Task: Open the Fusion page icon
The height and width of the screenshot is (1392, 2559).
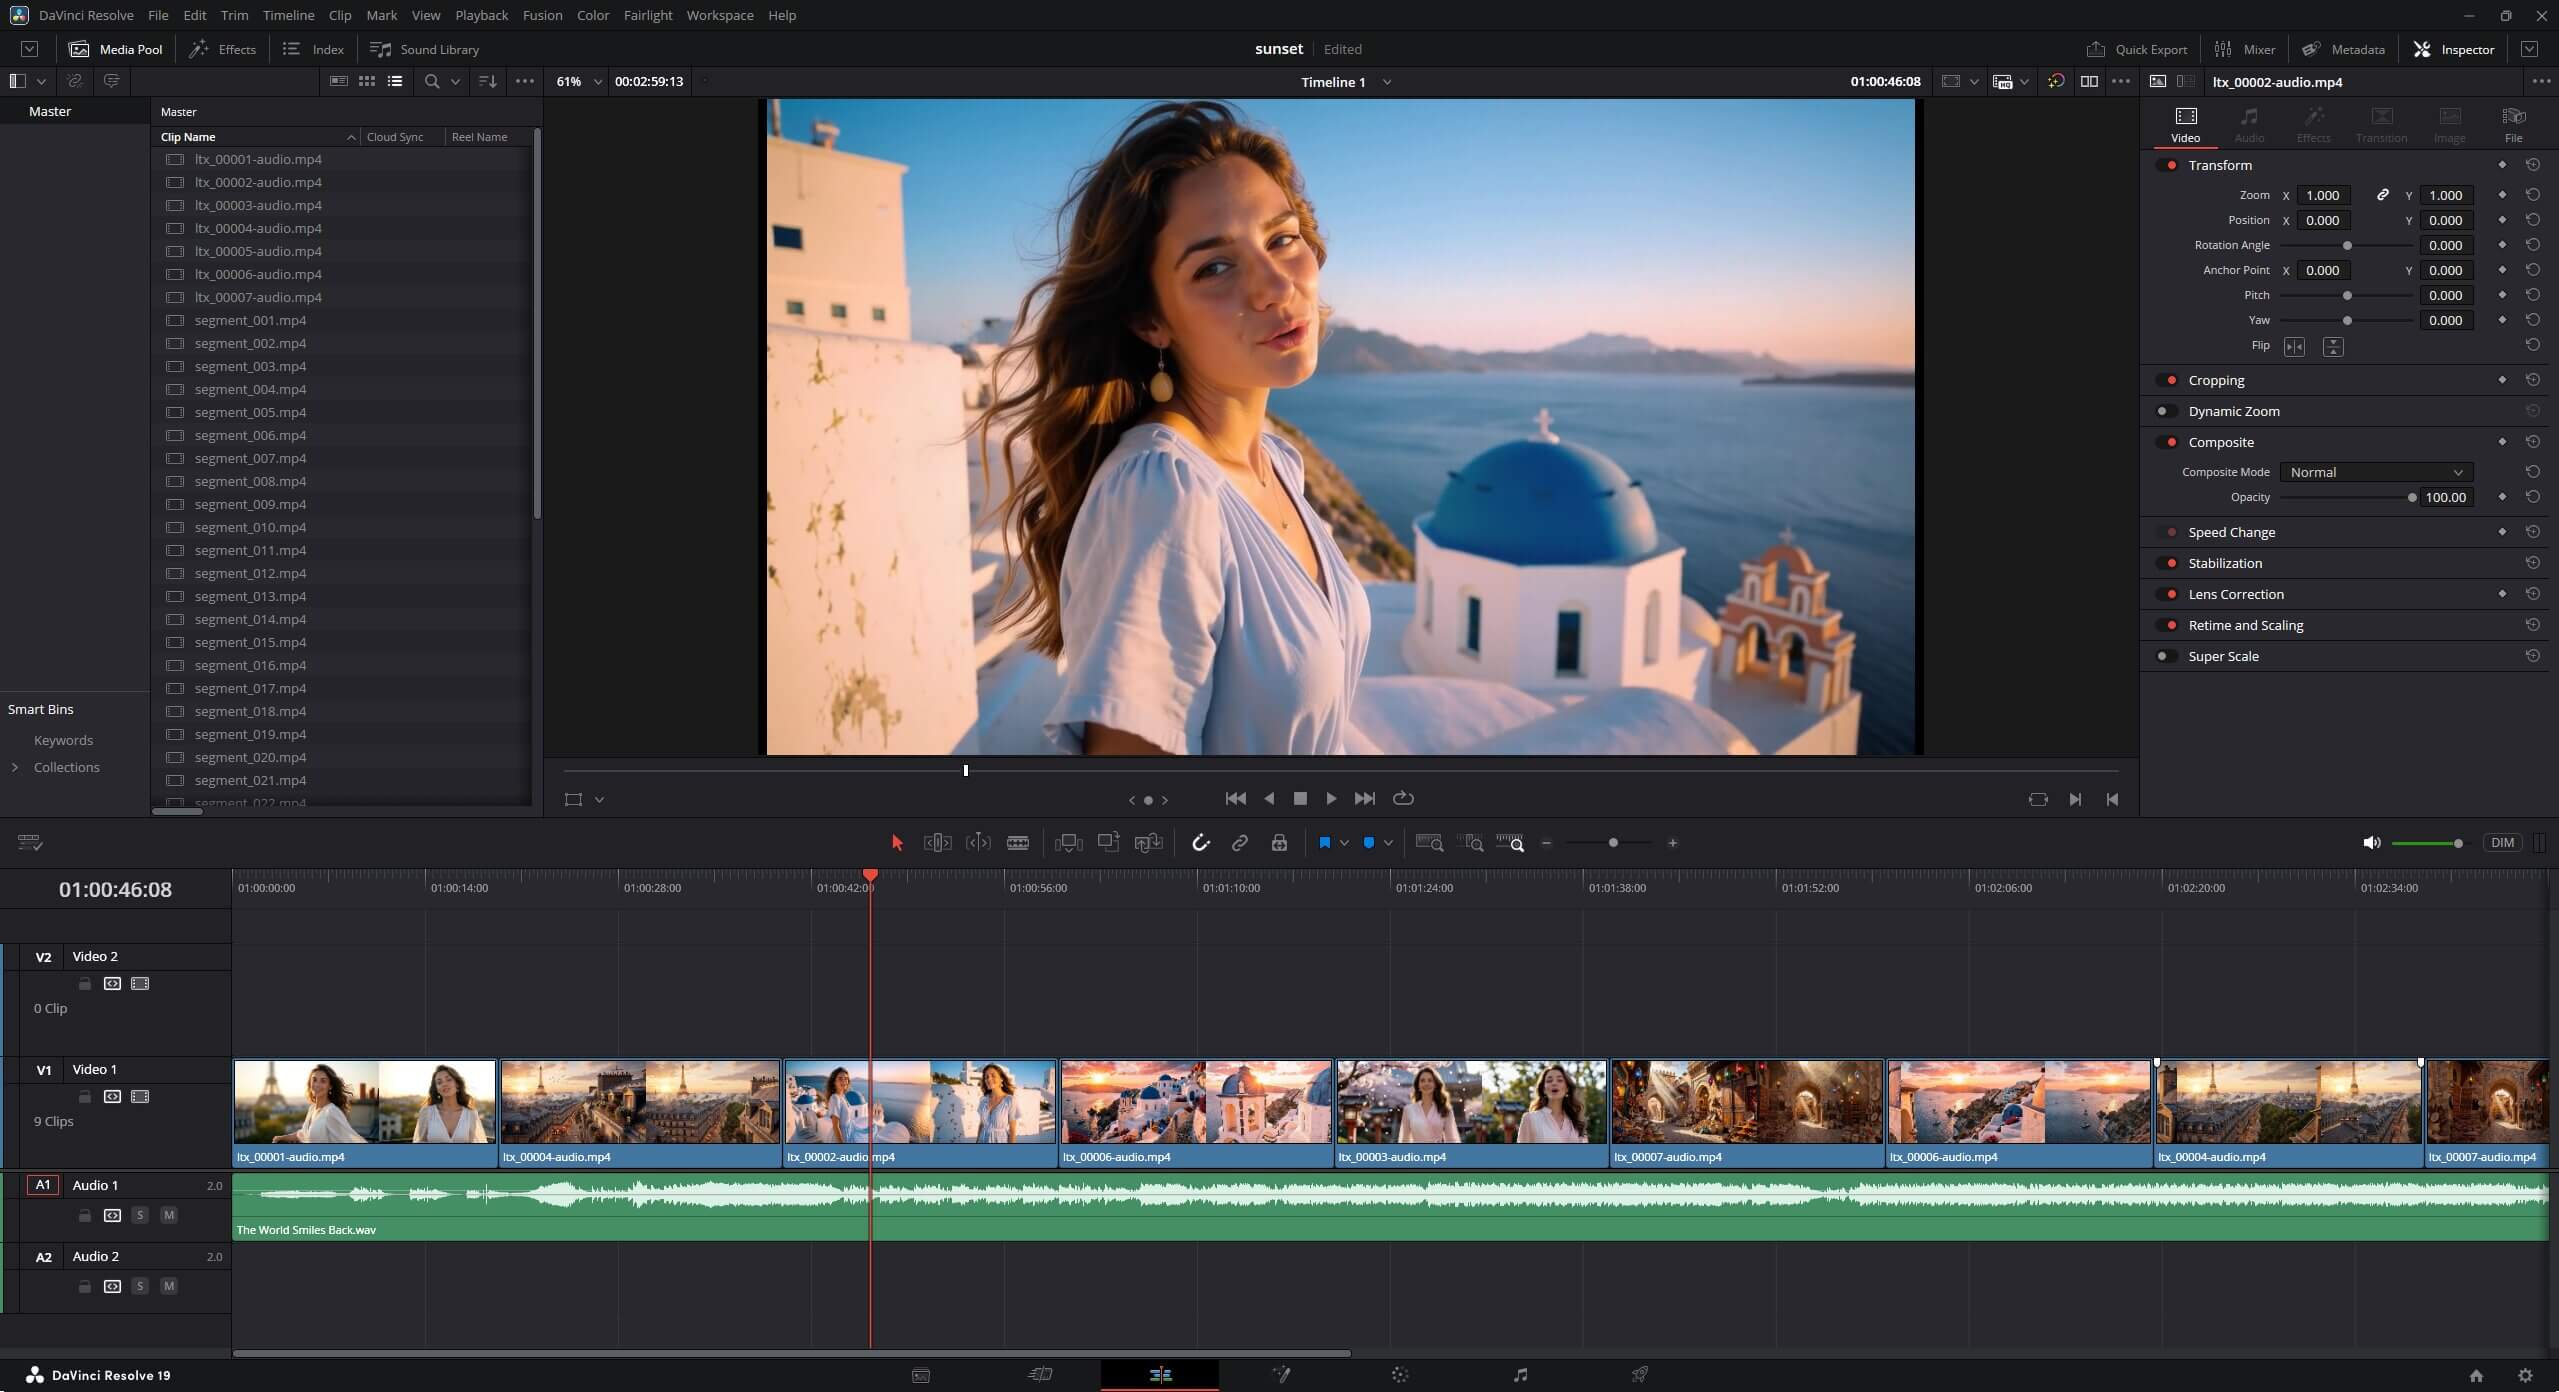Action: click(x=1281, y=1375)
